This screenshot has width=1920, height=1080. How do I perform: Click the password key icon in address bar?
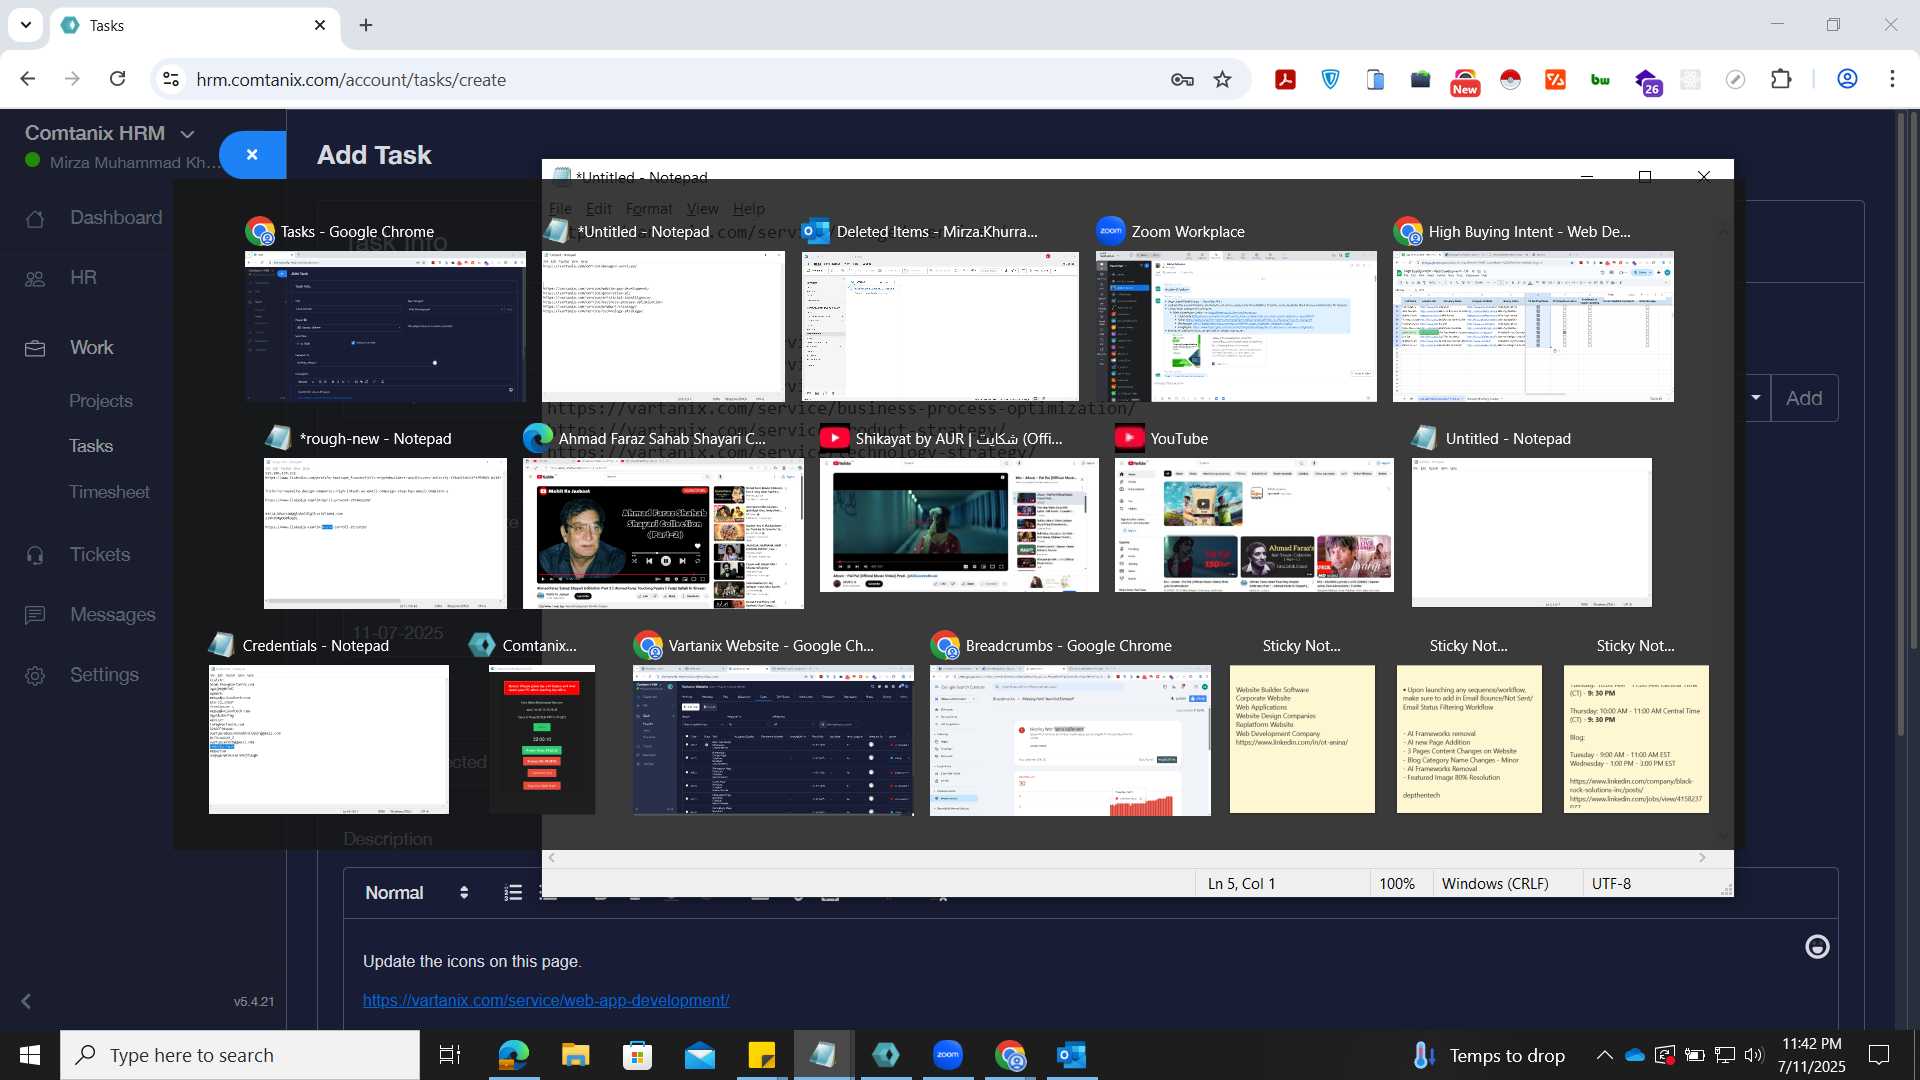1182,80
